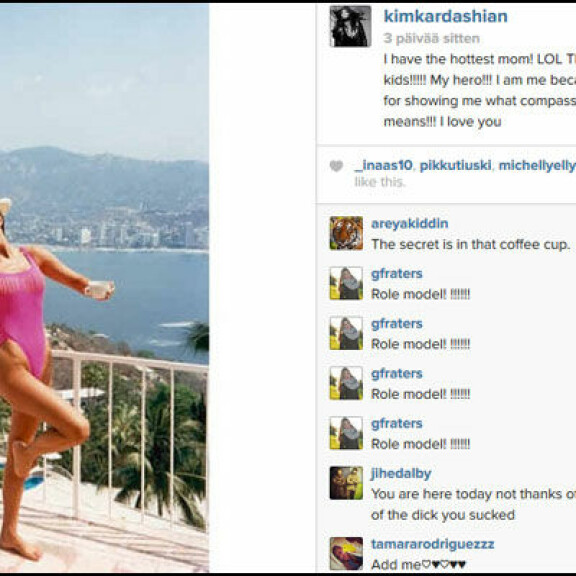
Task: Open jihedalby's profile avatar
Action: tap(346, 483)
